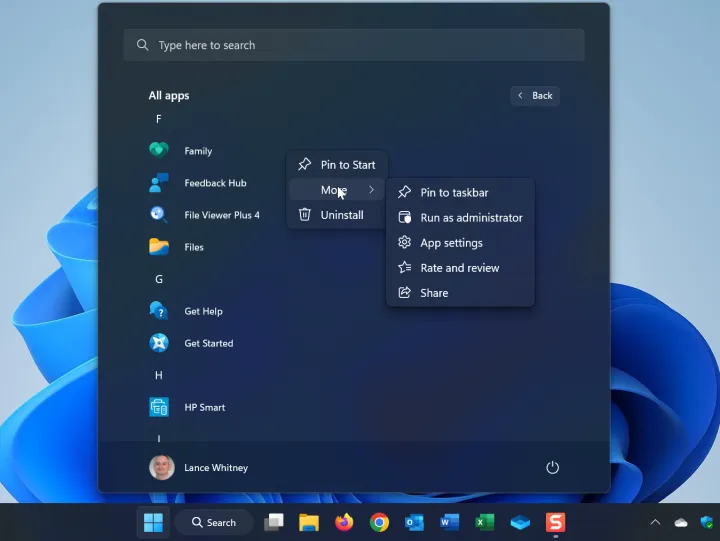Expand the More submenu

click(x=337, y=190)
